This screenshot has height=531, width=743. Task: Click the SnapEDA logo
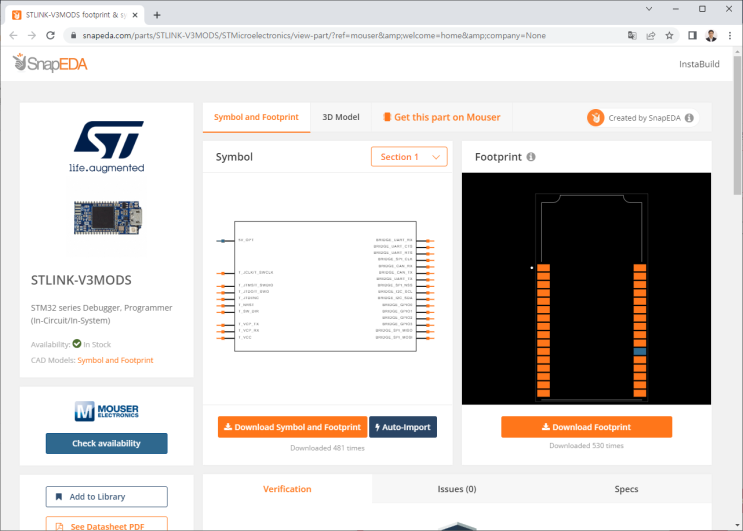(50, 63)
